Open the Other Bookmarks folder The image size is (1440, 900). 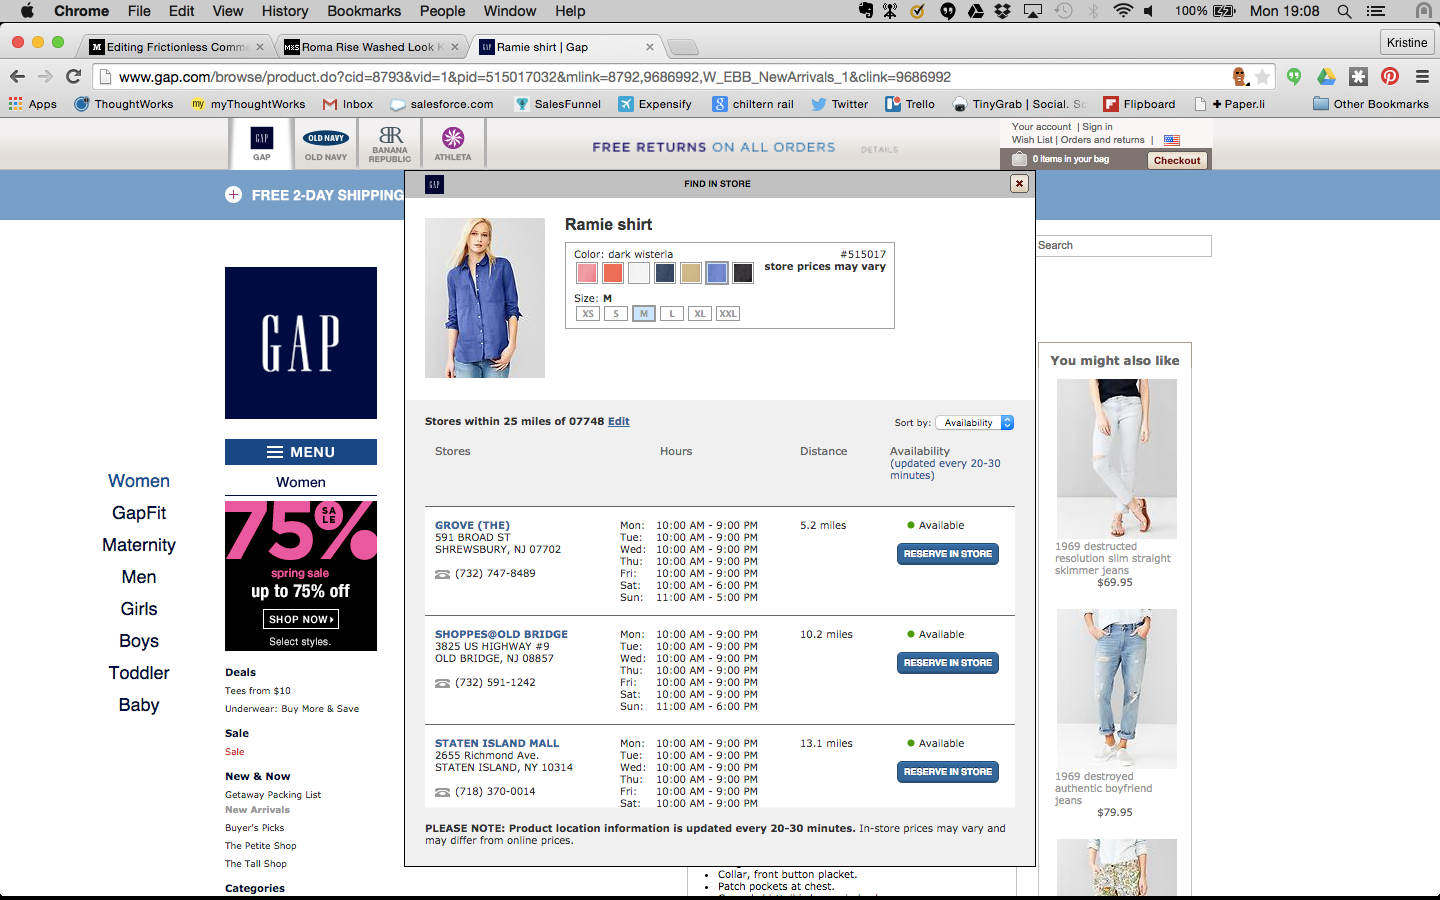point(1371,104)
